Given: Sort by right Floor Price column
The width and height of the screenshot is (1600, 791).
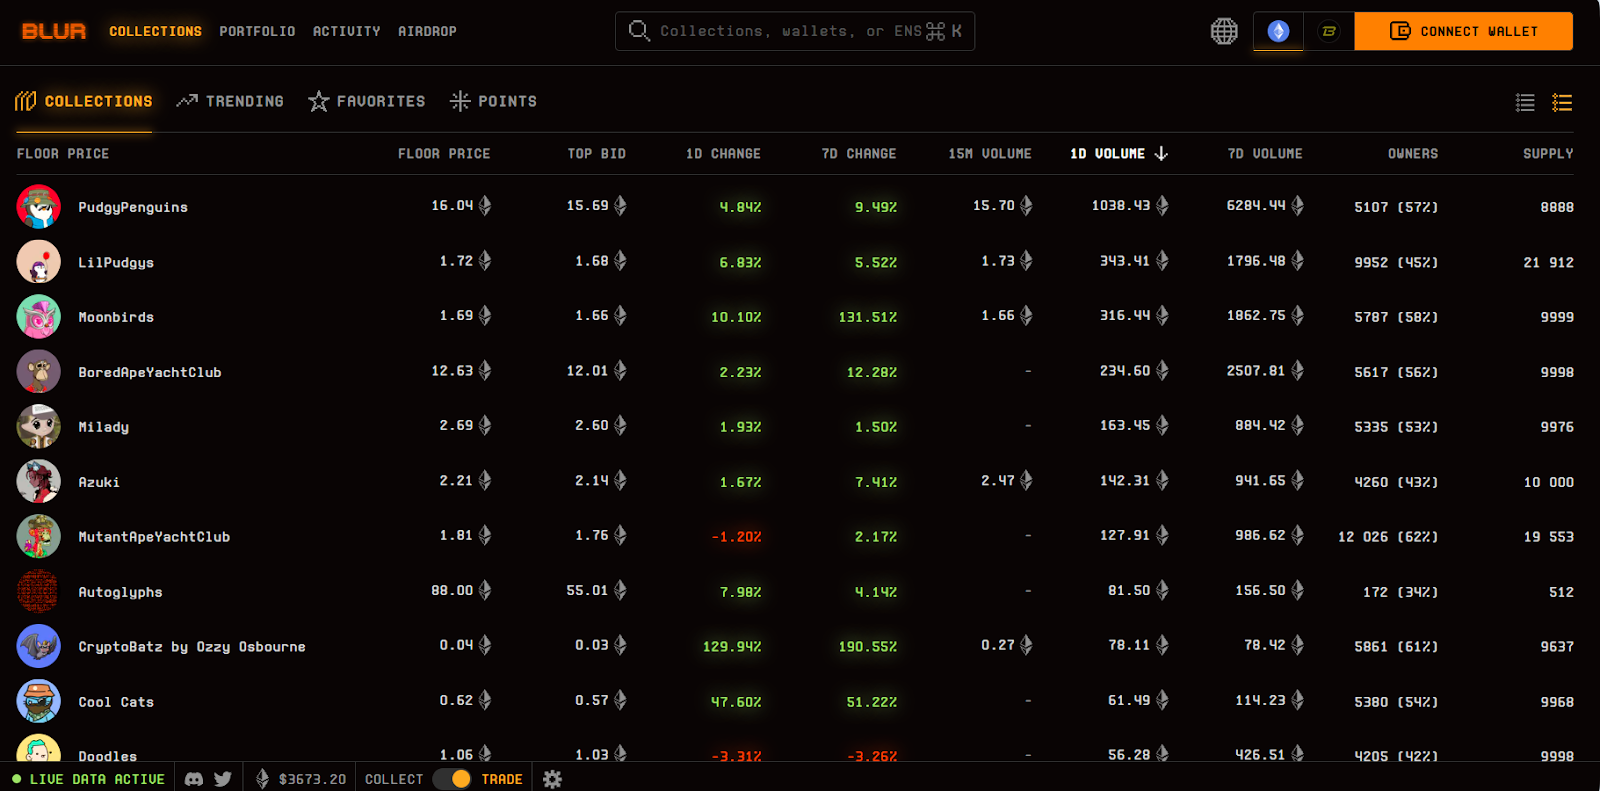Looking at the screenshot, I should click(444, 154).
